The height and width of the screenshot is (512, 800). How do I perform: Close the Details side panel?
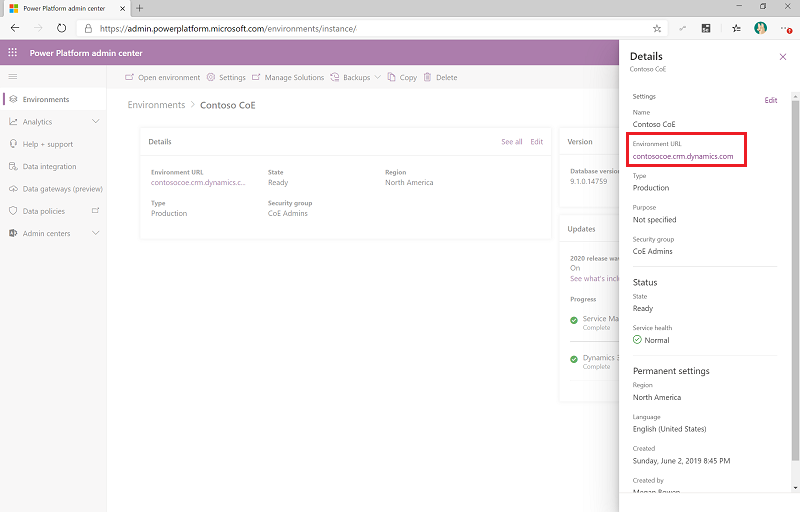tap(783, 57)
